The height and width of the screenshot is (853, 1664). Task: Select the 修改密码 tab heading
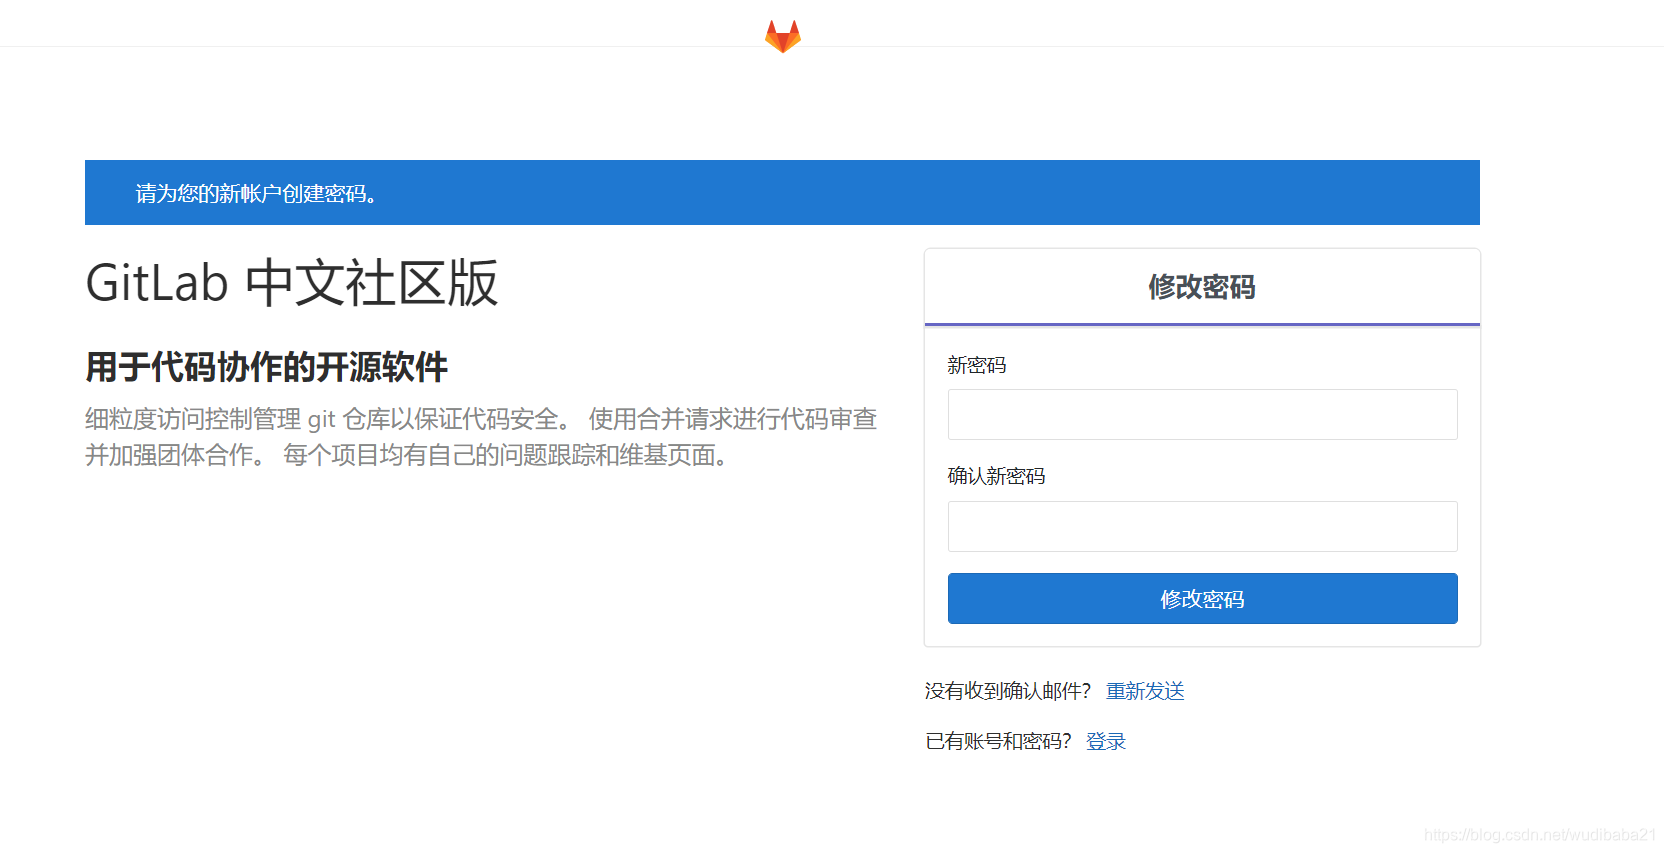(1202, 287)
